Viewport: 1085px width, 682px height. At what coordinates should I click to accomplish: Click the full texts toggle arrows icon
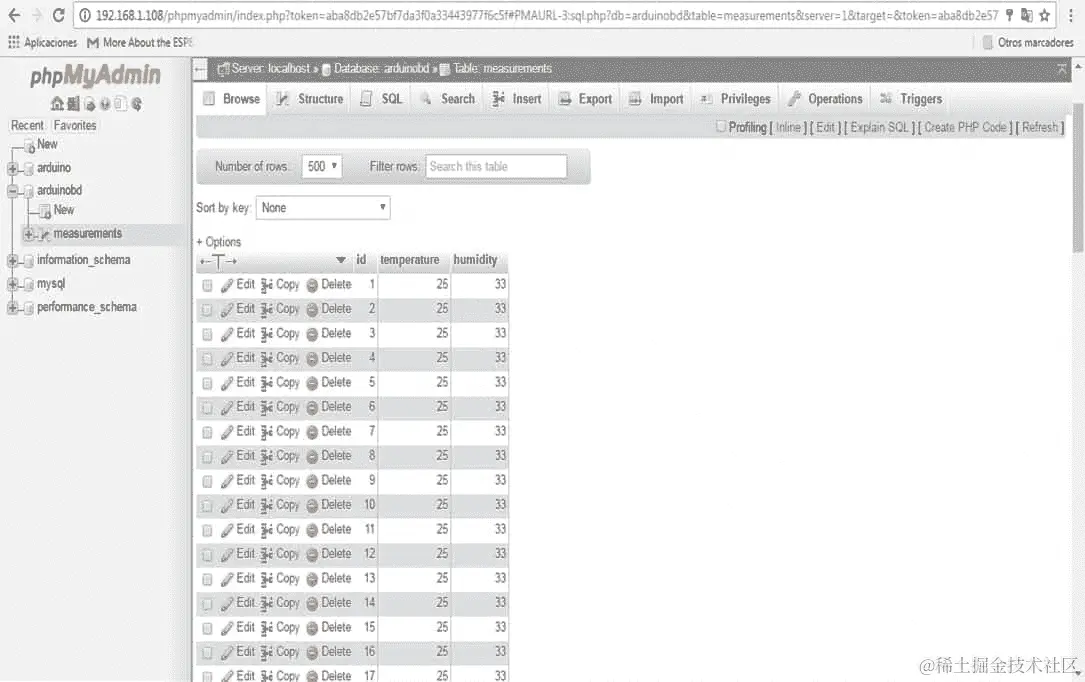(218, 261)
